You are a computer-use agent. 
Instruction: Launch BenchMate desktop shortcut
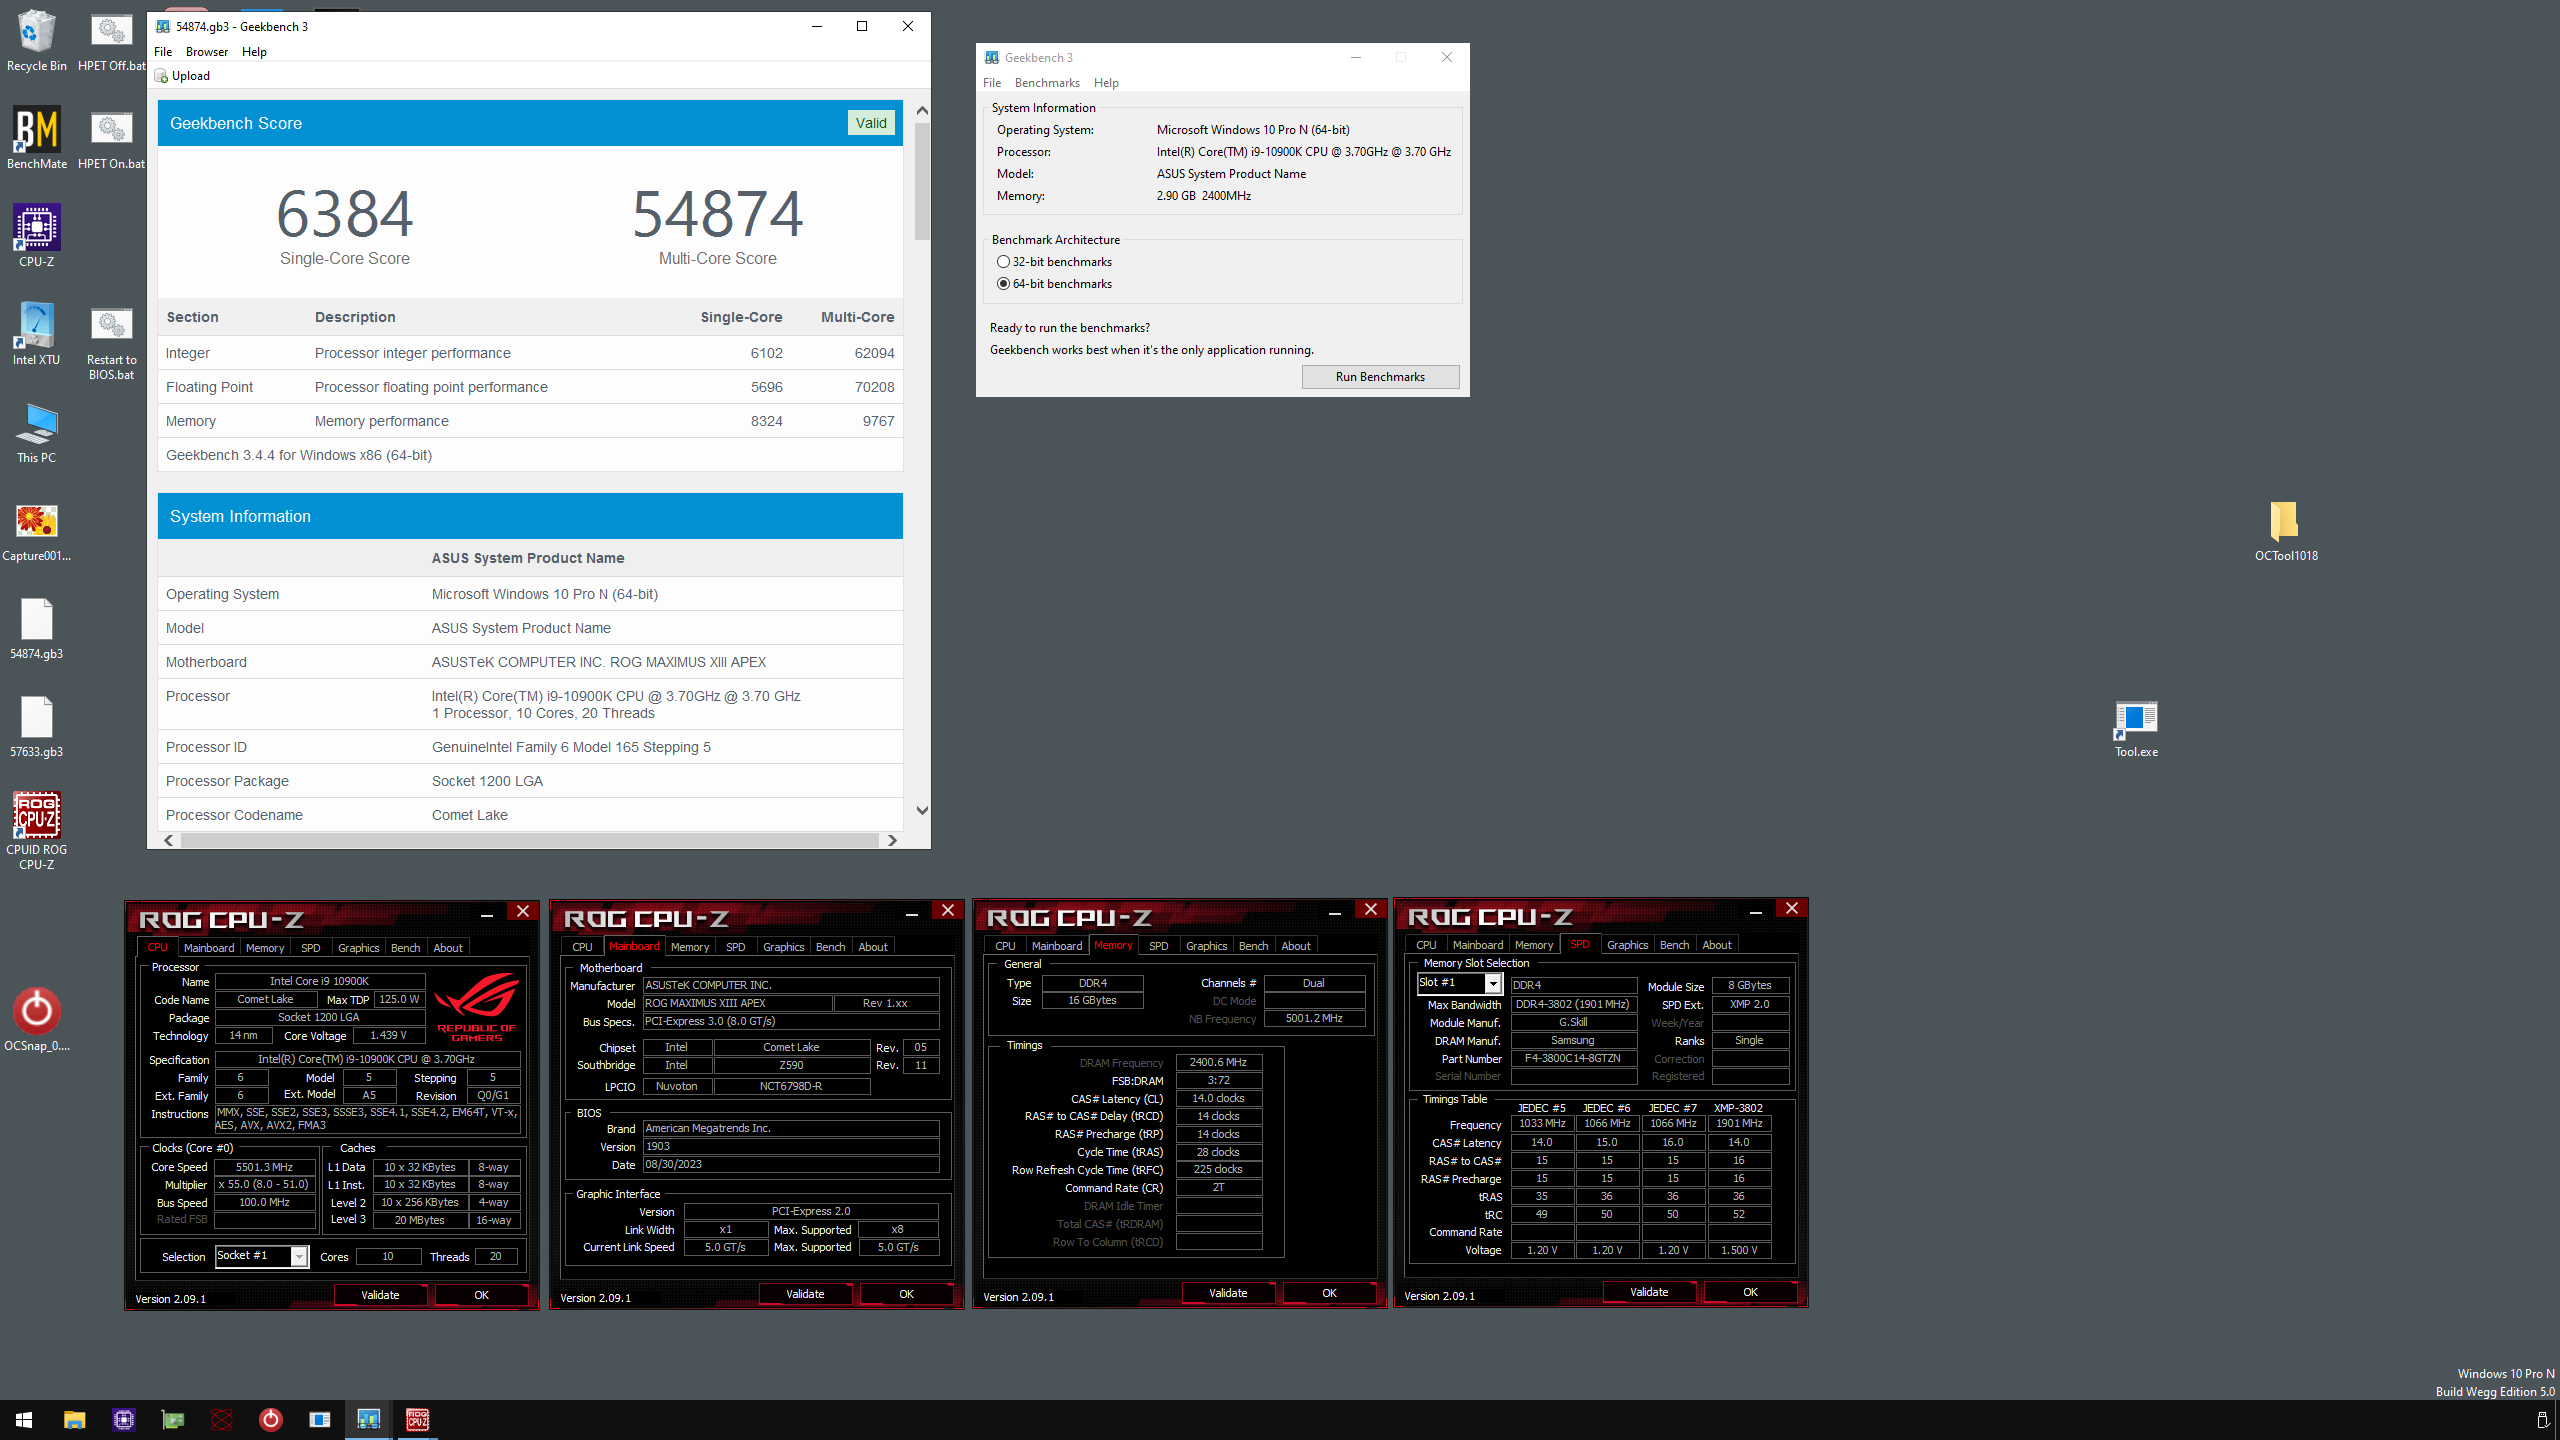point(37,138)
